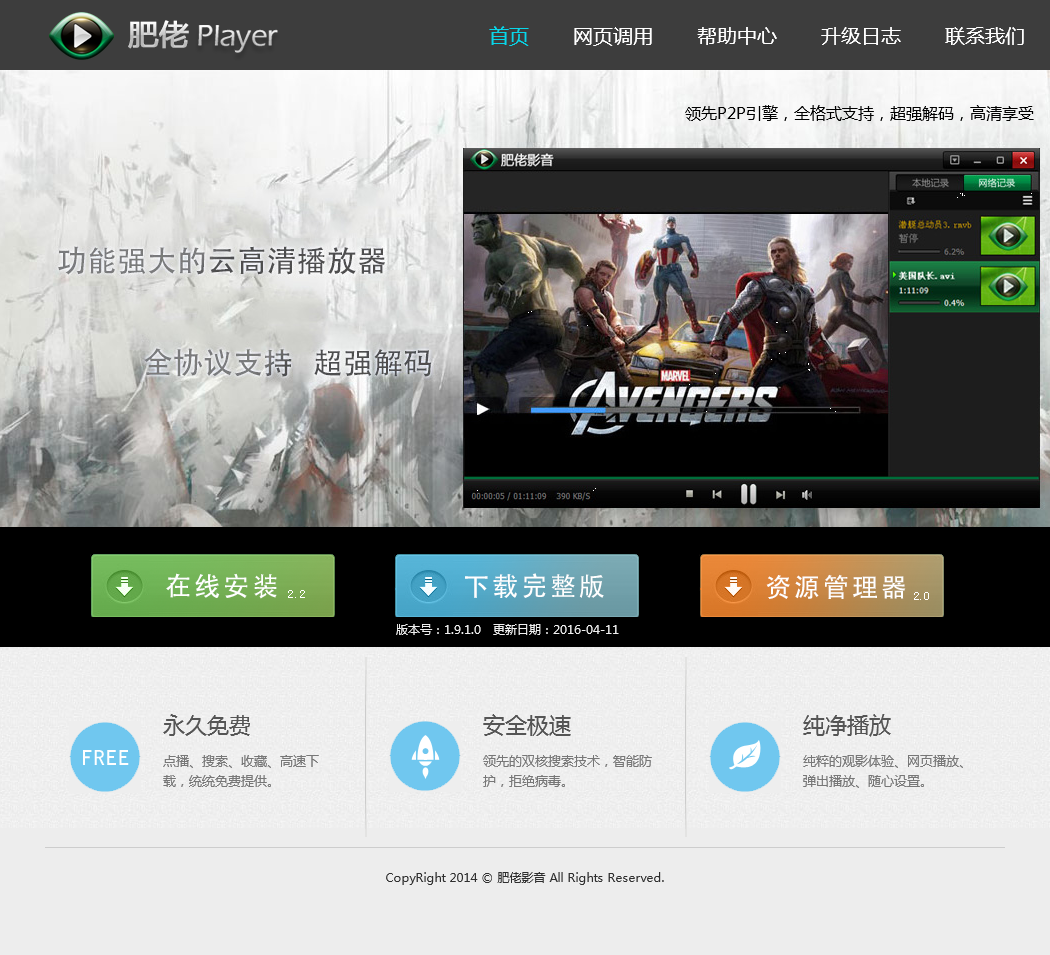1050x955 pixels.
Task: Seek using the blue video progress bar
Action: [x=695, y=410]
